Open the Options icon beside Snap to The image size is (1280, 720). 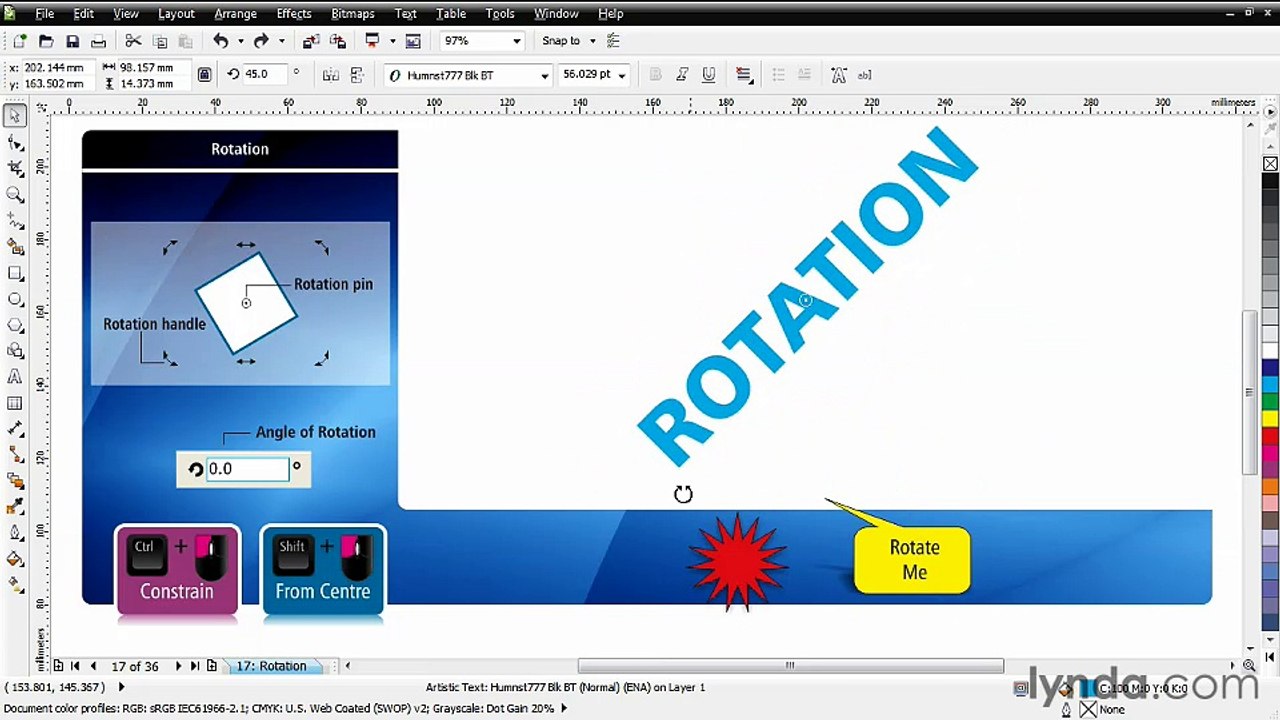(614, 41)
